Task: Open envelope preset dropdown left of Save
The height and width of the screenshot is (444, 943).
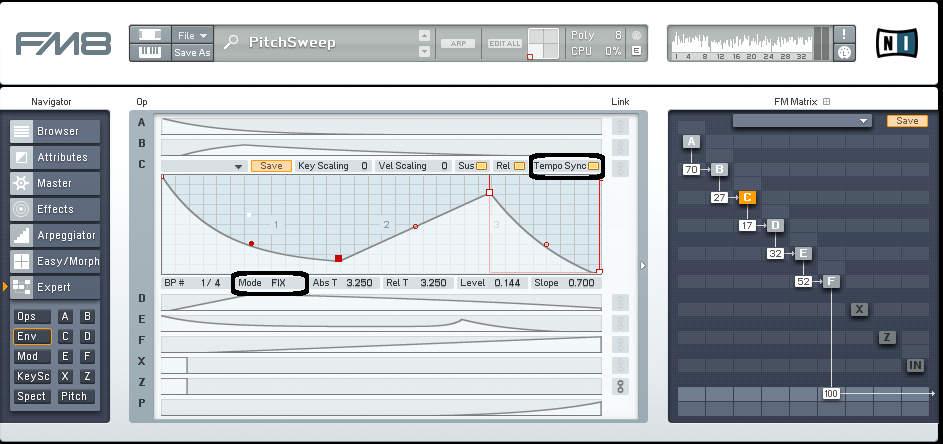Action: 203,166
